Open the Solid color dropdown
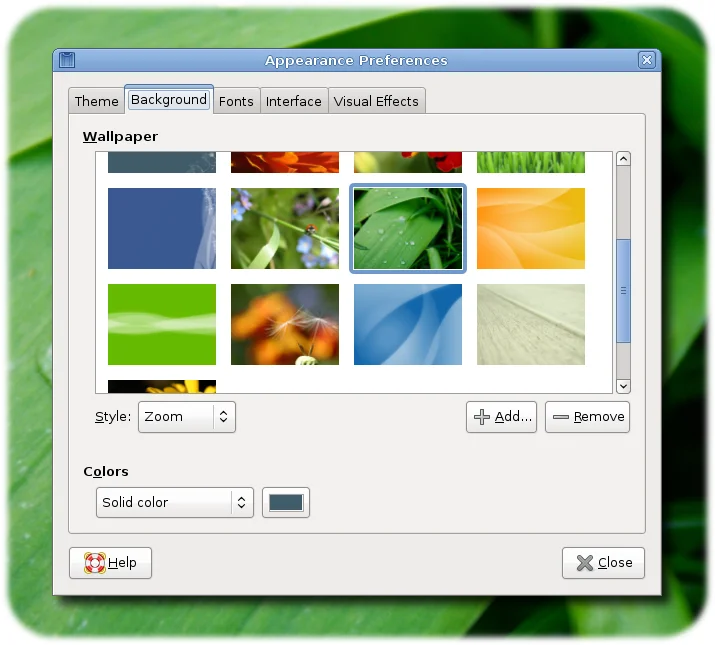The image size is (715, 645). click(175, 502)
